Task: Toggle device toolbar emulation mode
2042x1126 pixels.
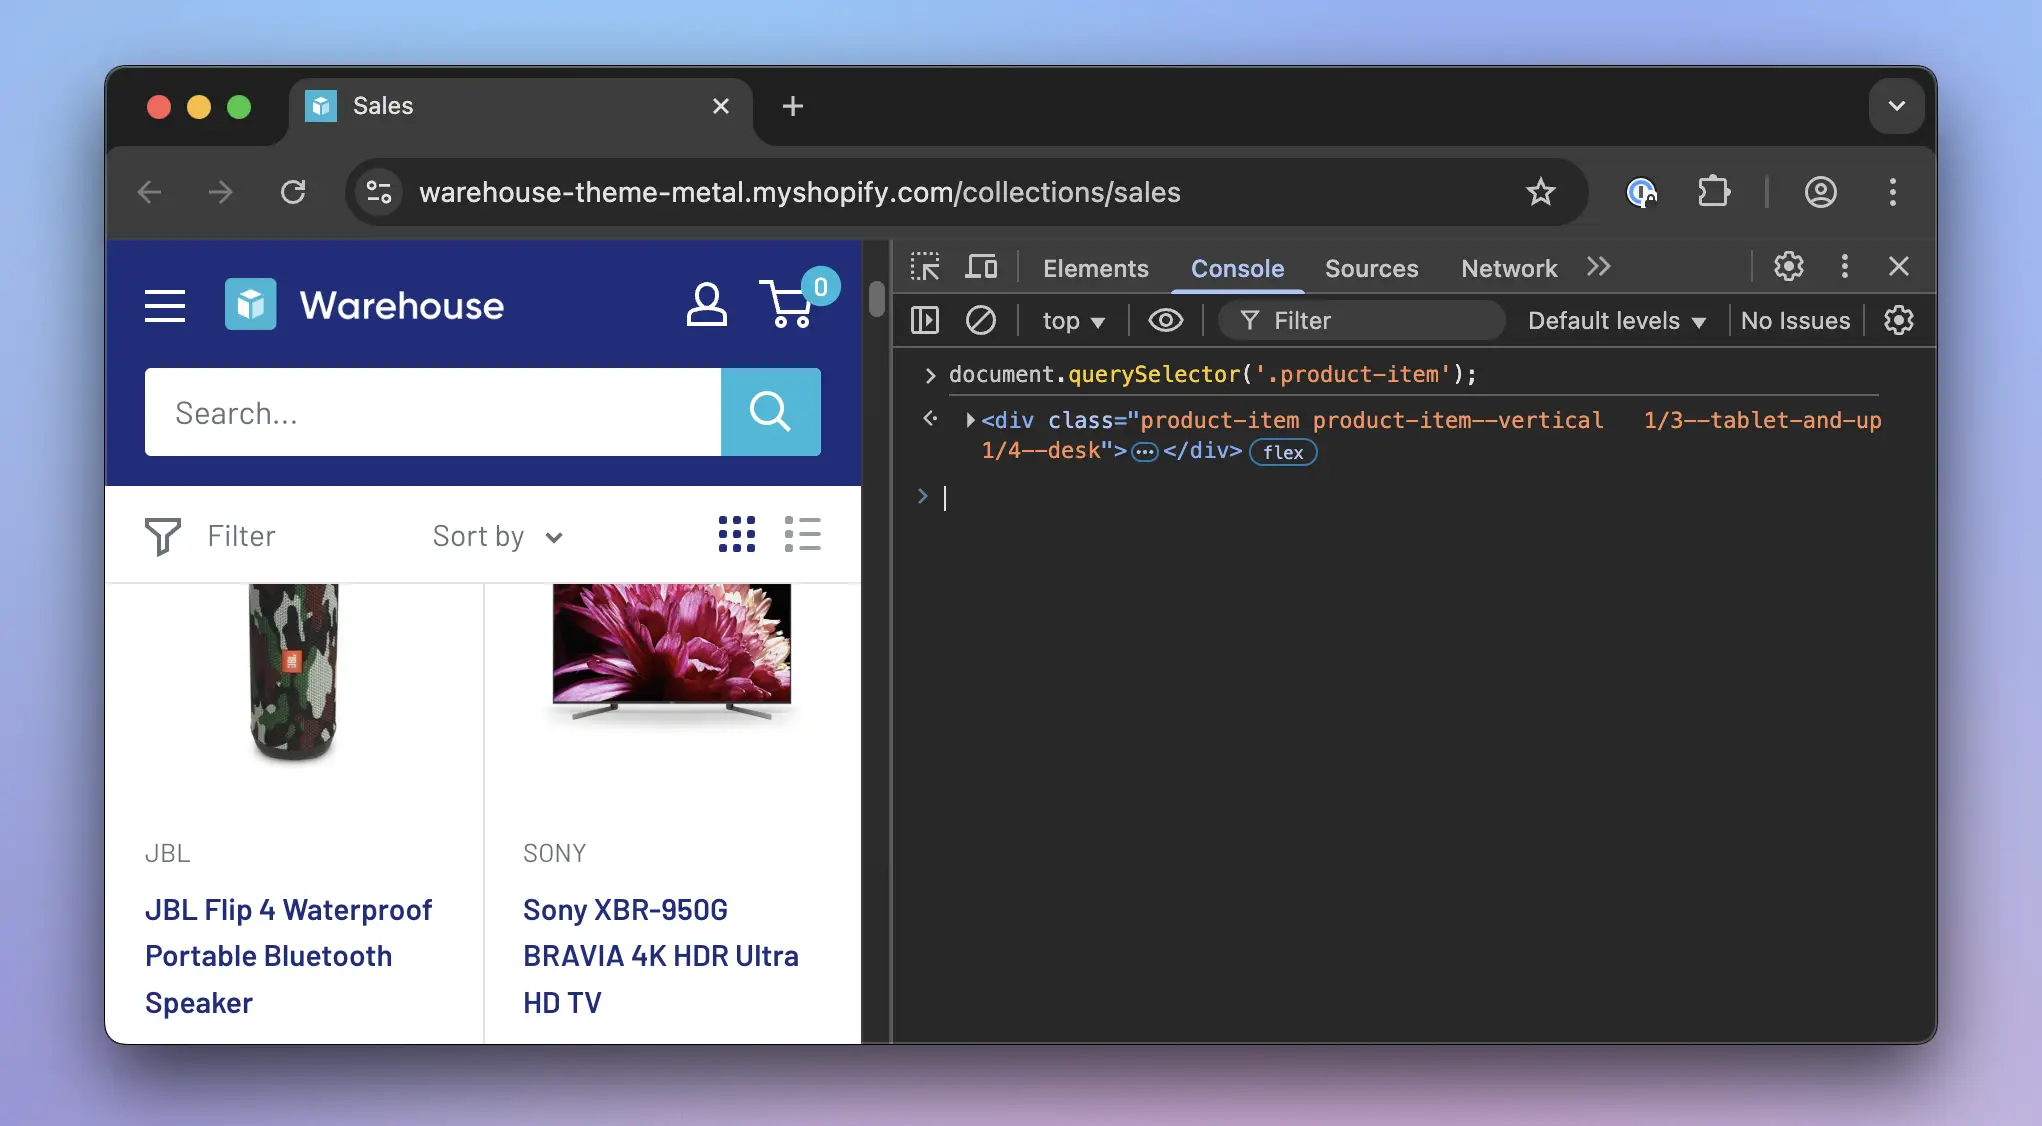Action: 982,267
